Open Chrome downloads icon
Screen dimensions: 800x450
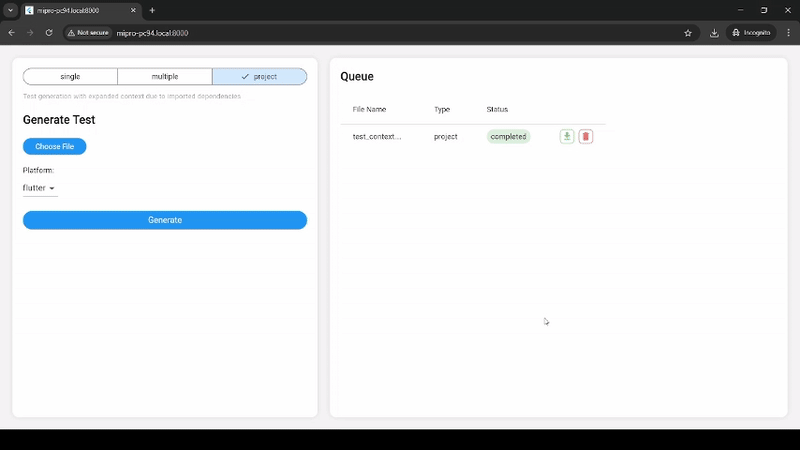click(714, 33)
